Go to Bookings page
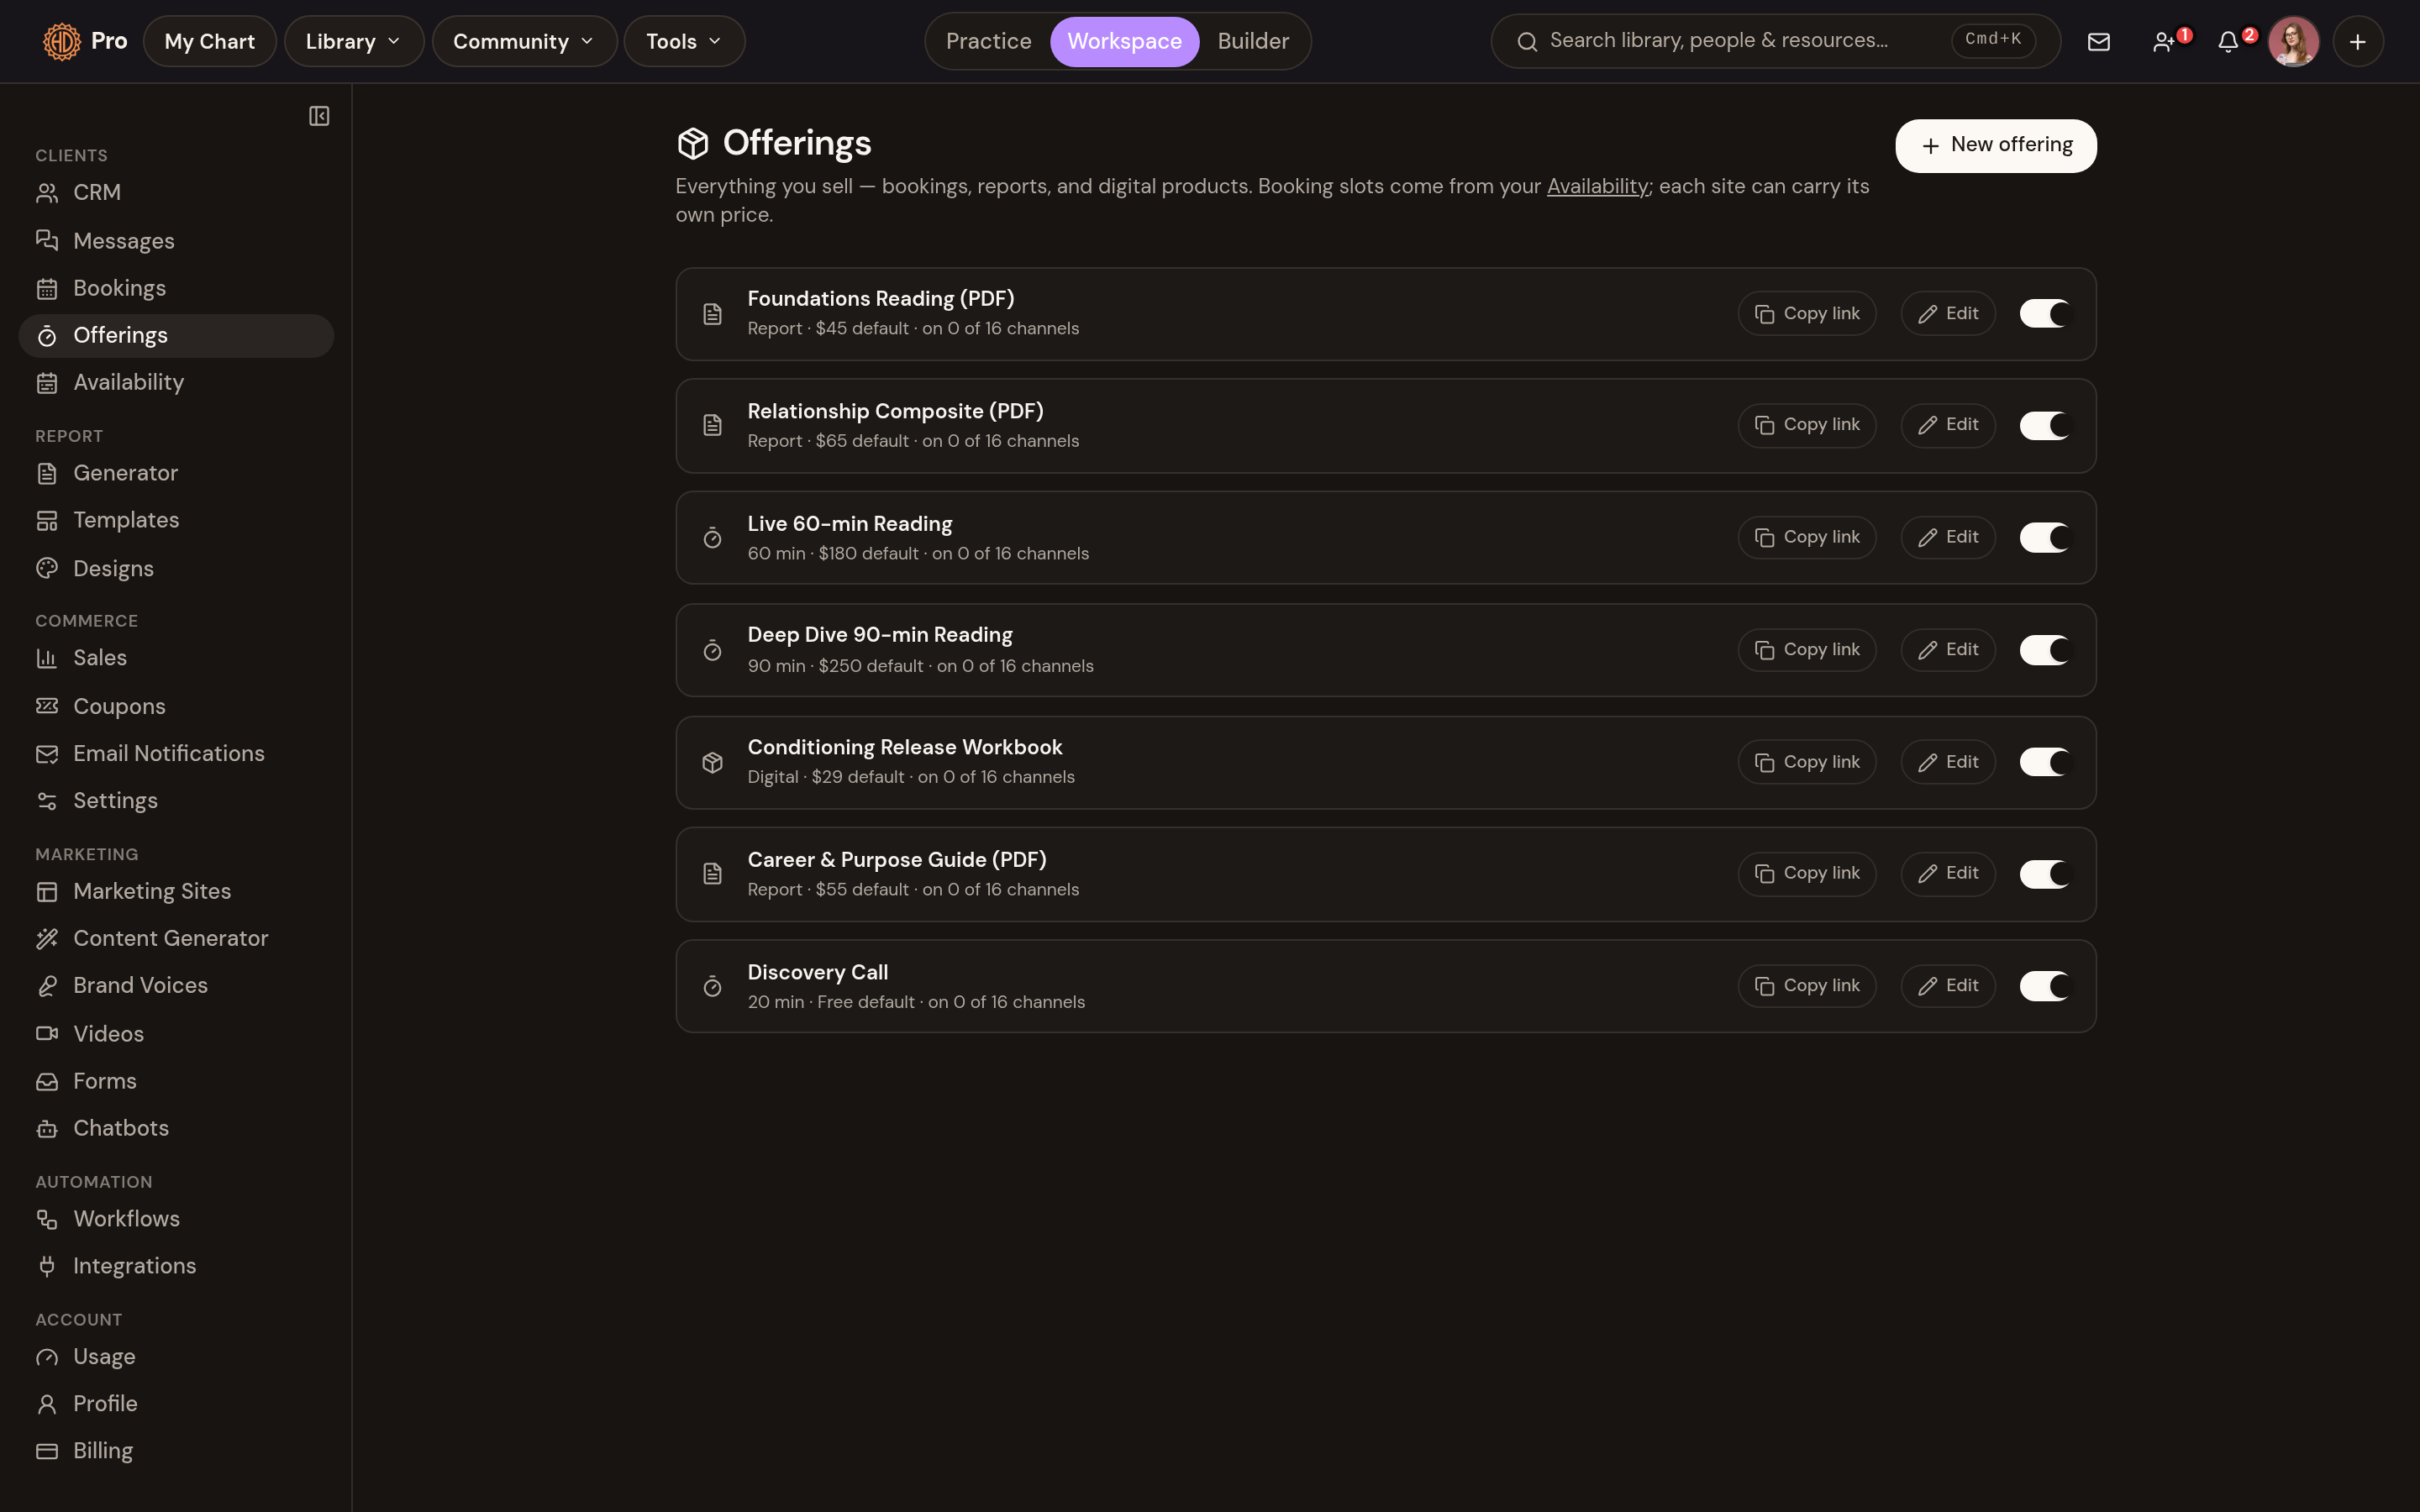The width and height of the screenshot is (2420, 1512). click(x=176, y=288)
